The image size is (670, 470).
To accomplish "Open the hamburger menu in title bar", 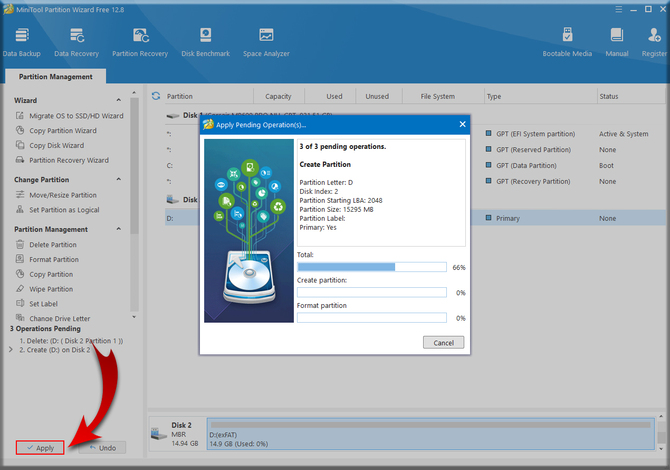I will pos(618,9).
